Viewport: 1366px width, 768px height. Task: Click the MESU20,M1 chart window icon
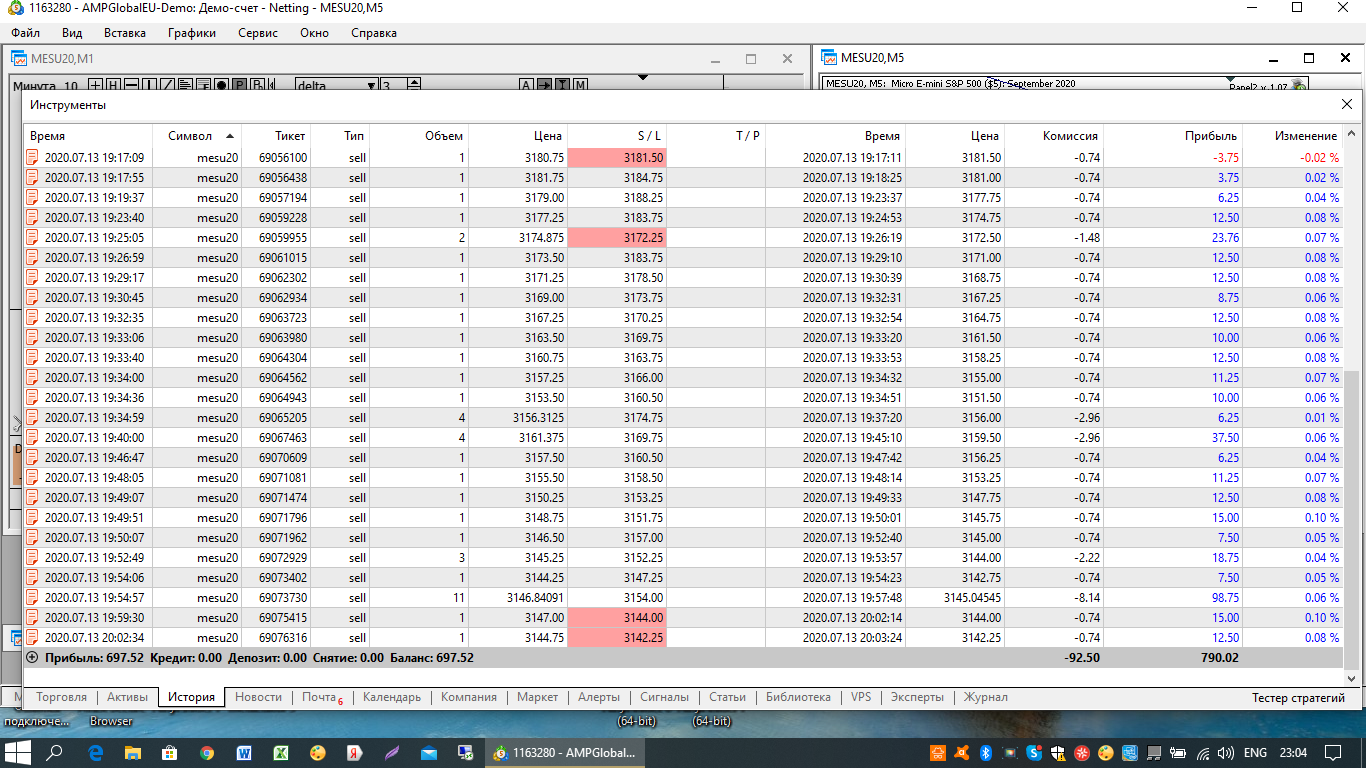point(19,58)
